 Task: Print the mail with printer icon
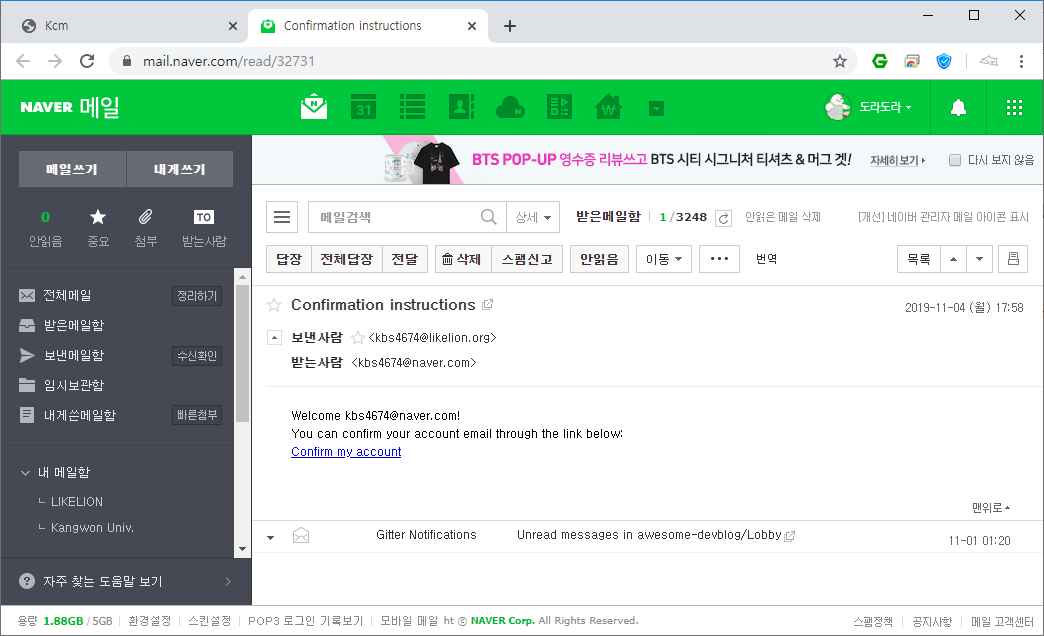pyautogui.click(x=1013, y=259)
